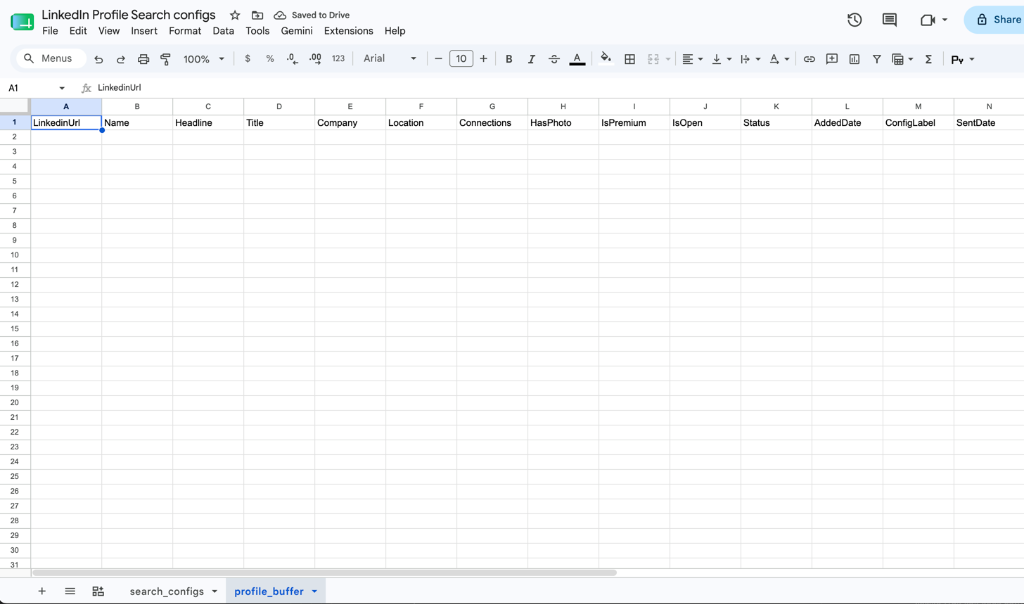Open zoom level 100% dropdown
Image resolution: width=1024 pixels, height=604 pixels.
click(204, 59)
